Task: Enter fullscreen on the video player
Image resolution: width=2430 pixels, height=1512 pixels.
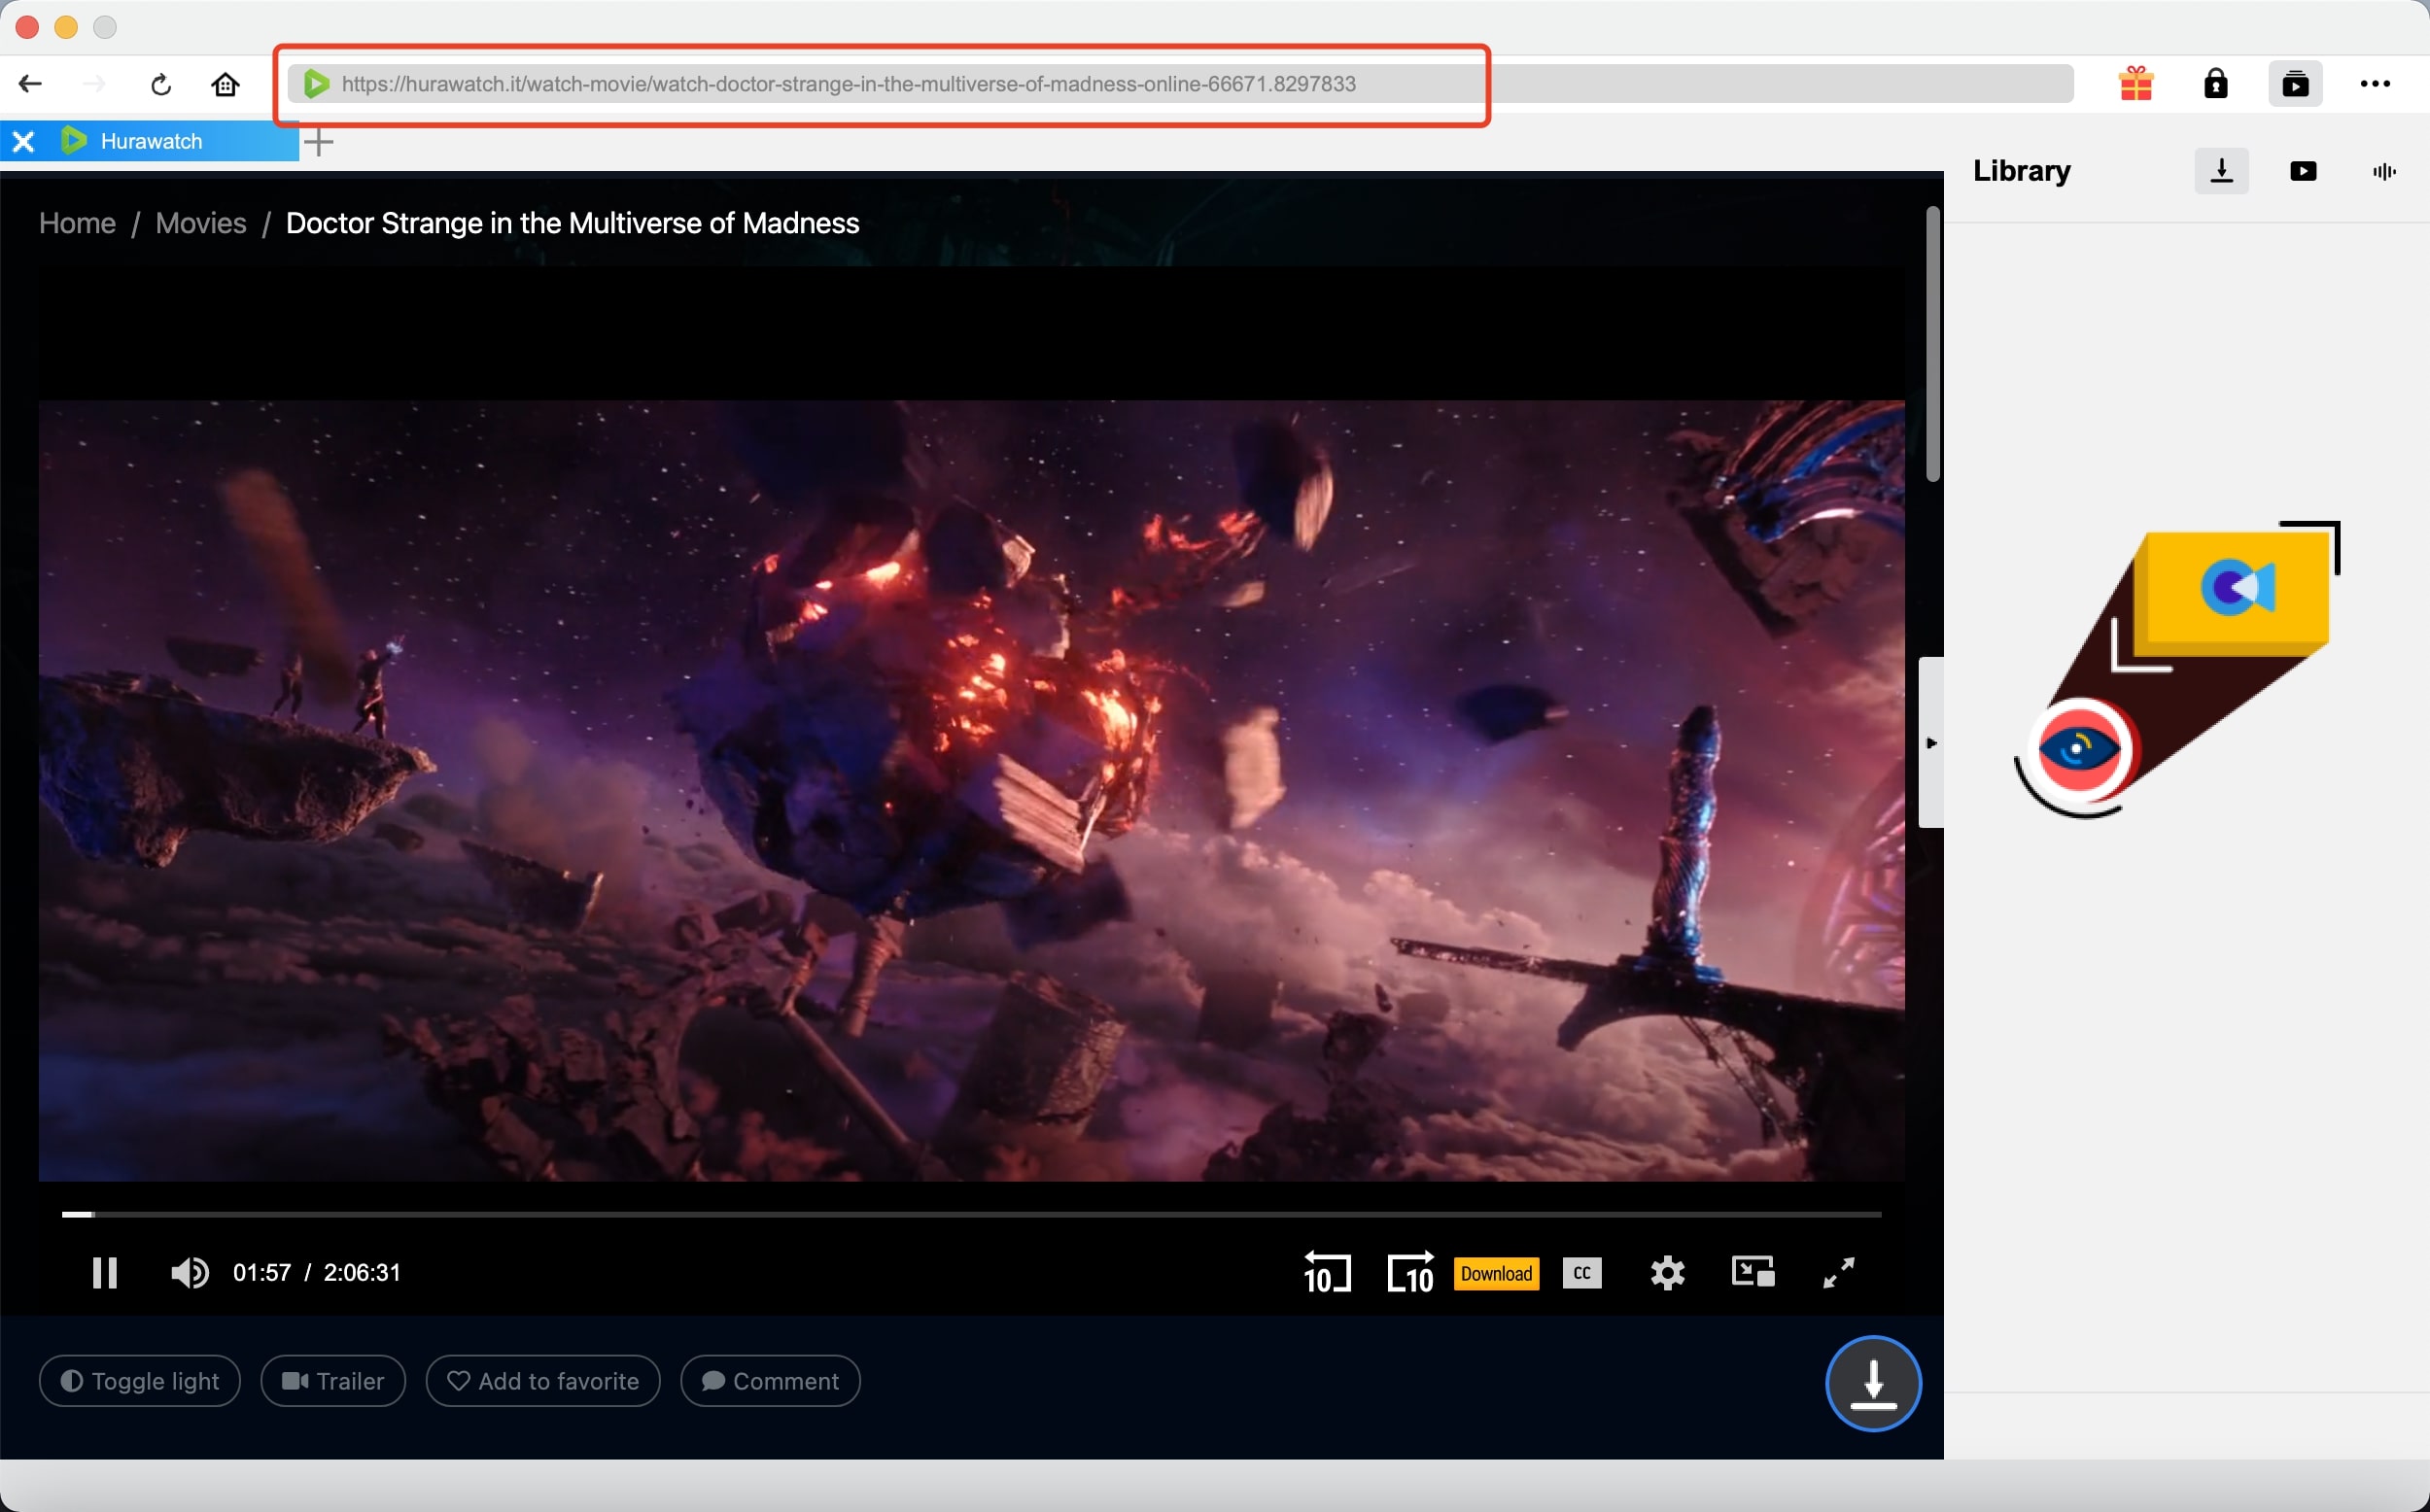Action: click(x=1838, y=1272)
